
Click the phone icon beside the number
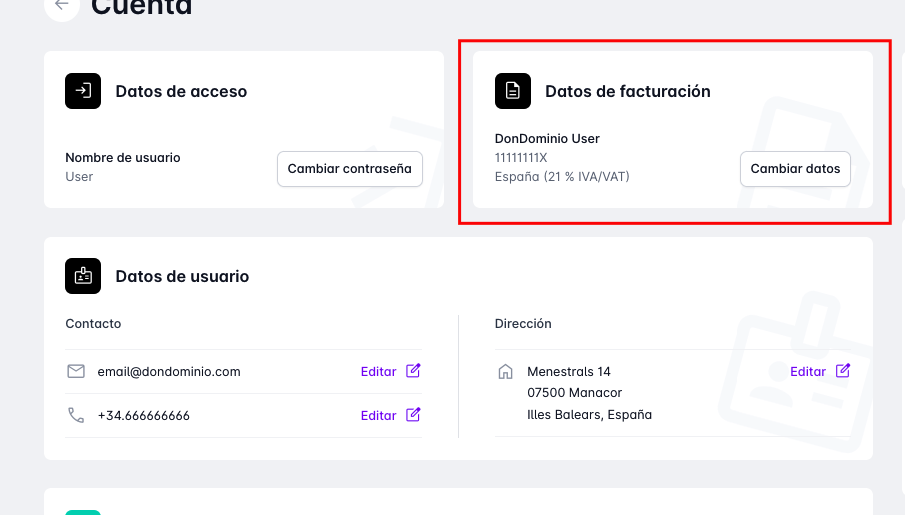pos(76,415)
